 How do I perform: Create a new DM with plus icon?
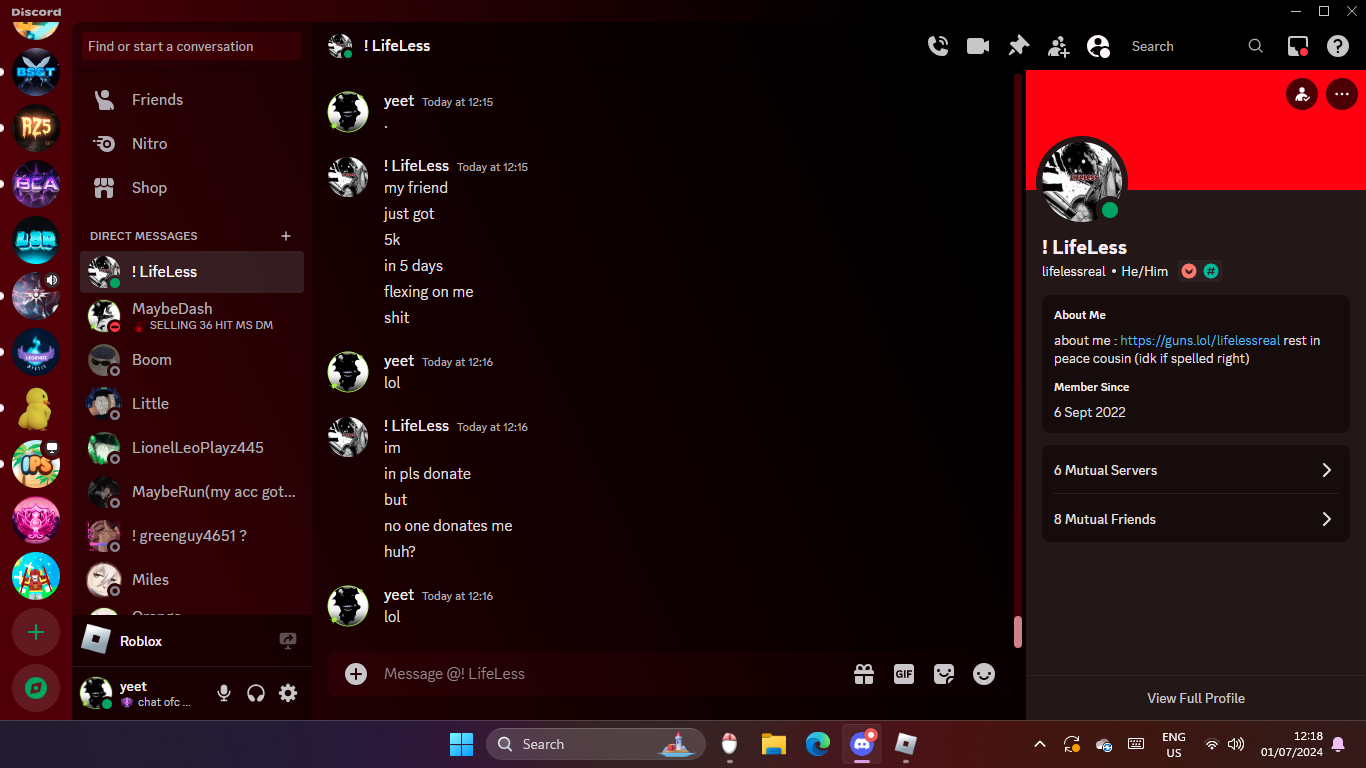tap(286, 236)
